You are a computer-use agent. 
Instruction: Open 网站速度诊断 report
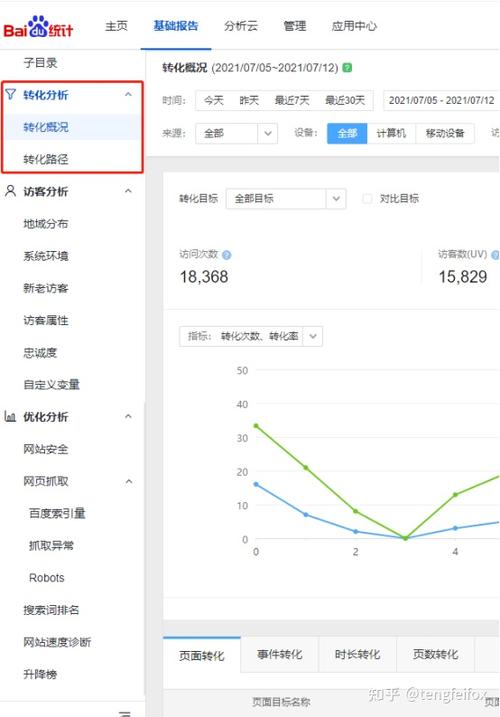coord(57,642)
